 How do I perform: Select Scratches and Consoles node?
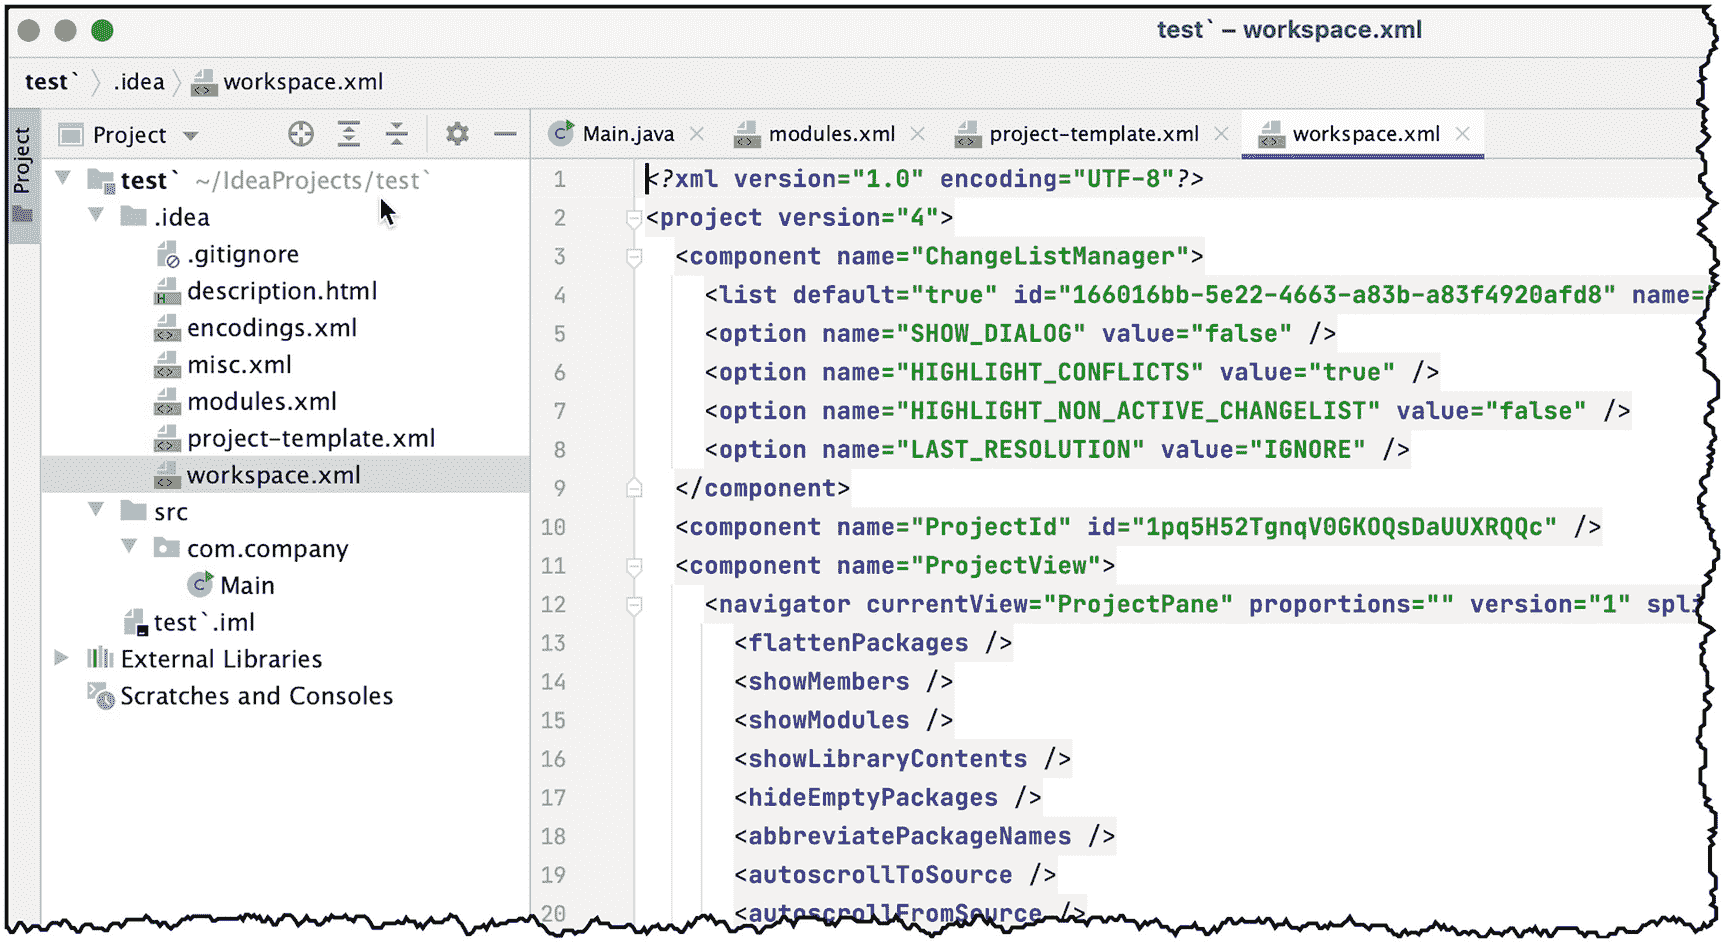257,696
